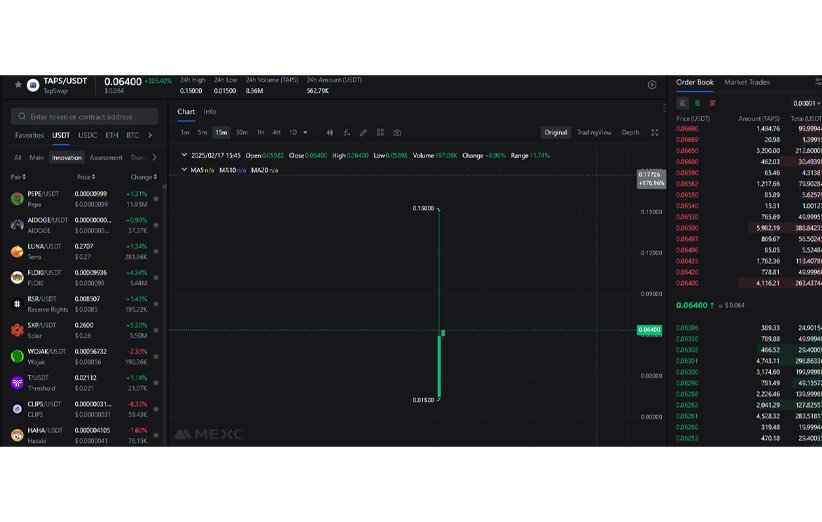This screenshot has width=822, height=522.
Task: Switch chart to TradingView mode
Action: pyautogui.click(x=594, y=133)
